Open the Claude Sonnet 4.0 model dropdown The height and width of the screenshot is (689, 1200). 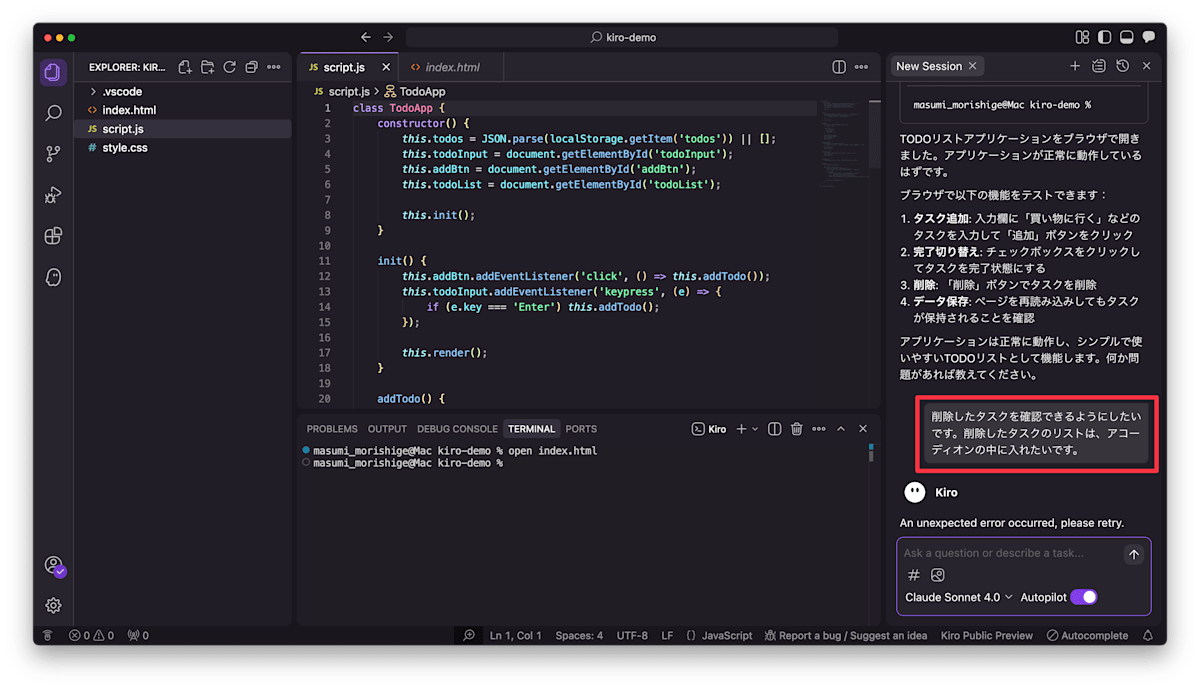pos(958,597)
